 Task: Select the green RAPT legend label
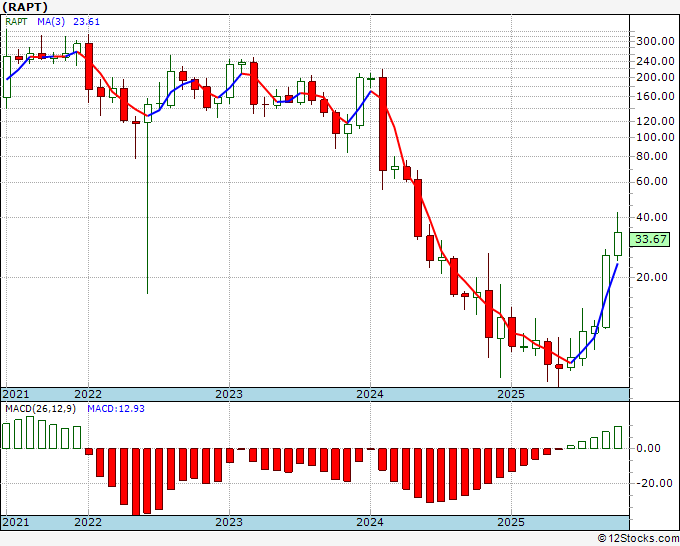16,22
